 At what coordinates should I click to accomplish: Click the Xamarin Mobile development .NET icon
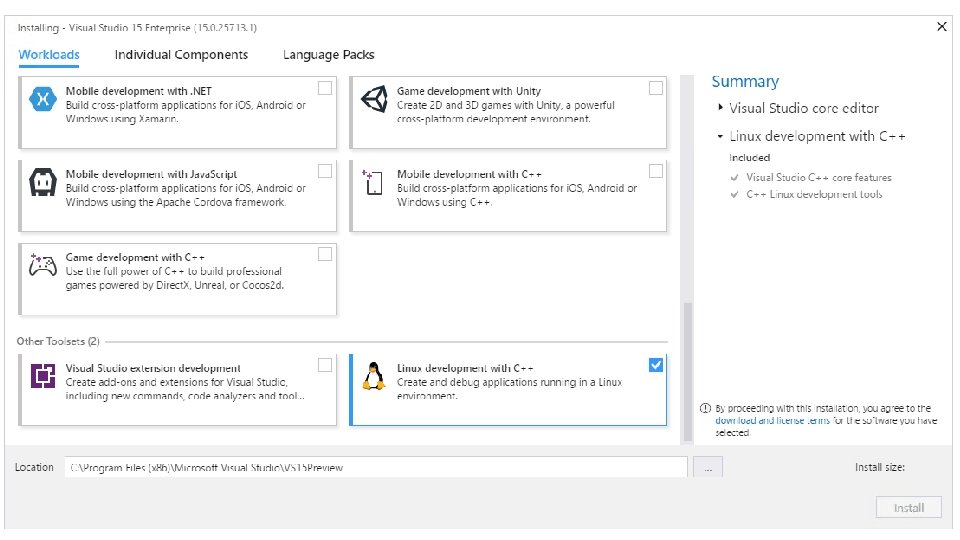43,99
